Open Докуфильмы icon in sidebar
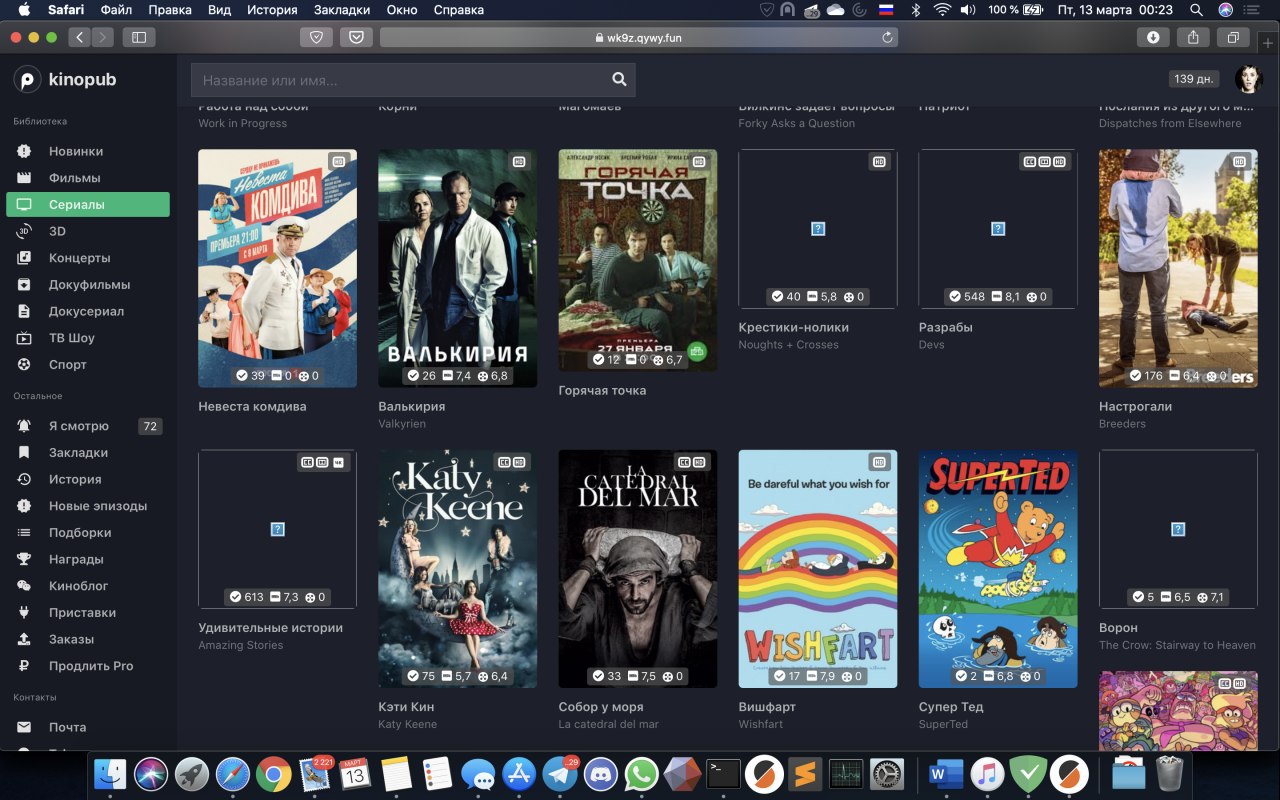This screenshot has width=1280, height=800. (x=25, y=284)
